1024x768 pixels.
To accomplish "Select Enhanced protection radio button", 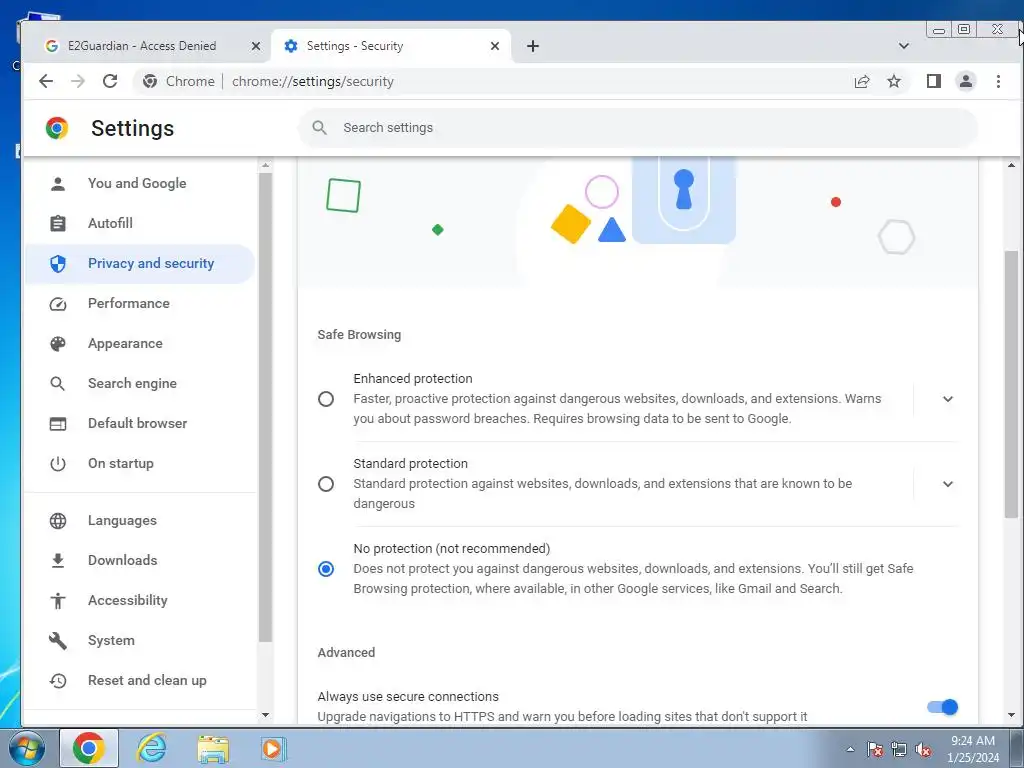I will (326, 399).
